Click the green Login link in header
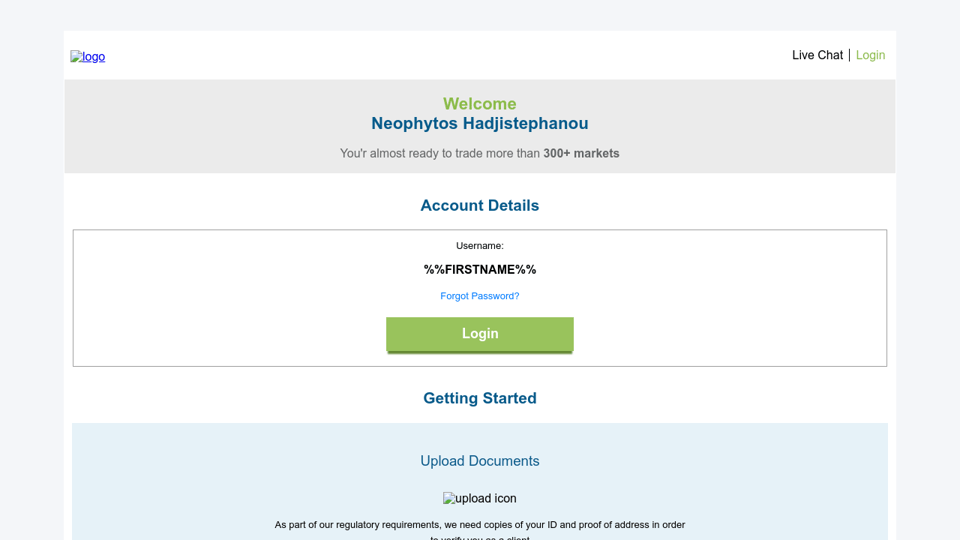This screenshot has height=540, width=960. pyautogui.click(x=870, y=55)
